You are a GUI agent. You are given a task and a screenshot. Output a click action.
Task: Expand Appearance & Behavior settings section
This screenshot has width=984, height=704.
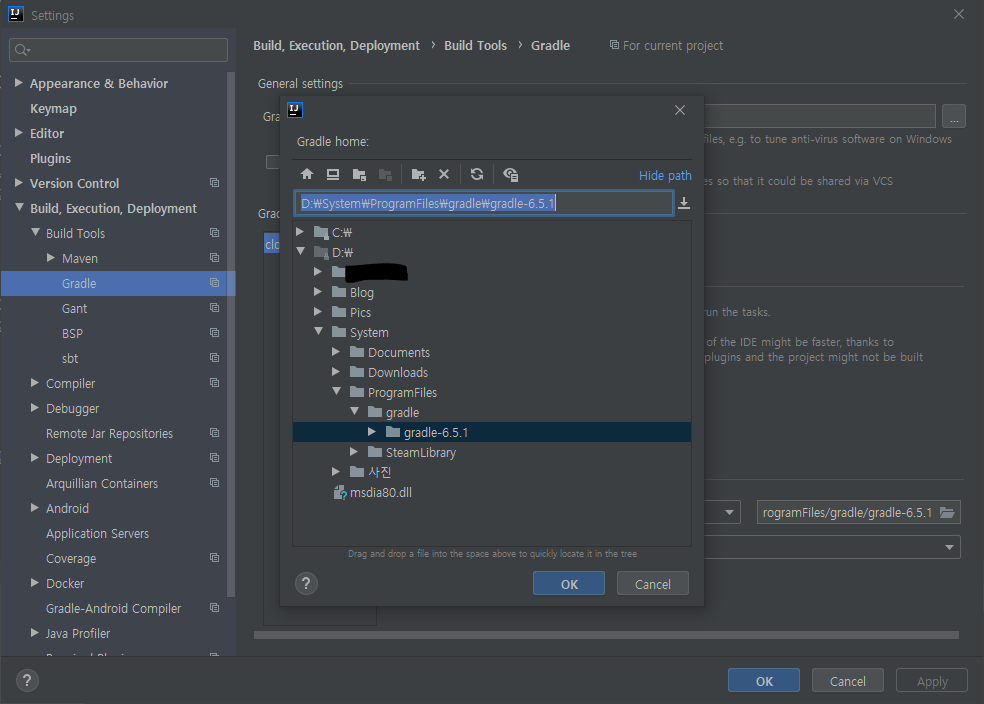tap(19, 83)
